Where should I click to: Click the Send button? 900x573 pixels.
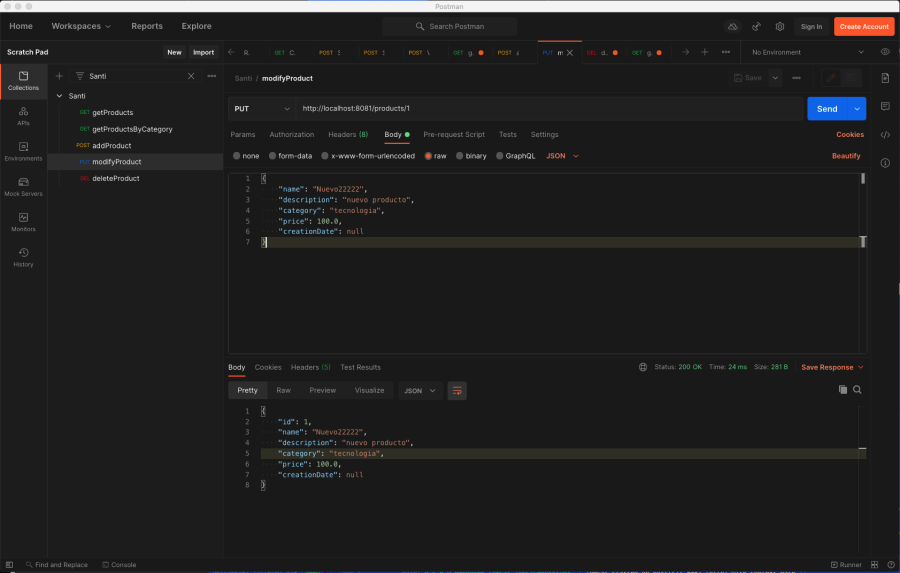(x=826, y=108)
